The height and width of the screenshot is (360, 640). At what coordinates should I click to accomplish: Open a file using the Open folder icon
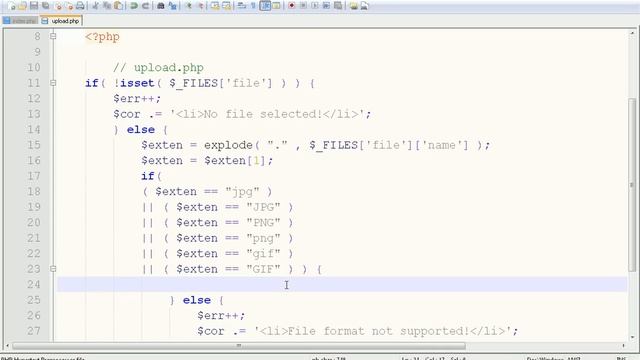(22, 6)
